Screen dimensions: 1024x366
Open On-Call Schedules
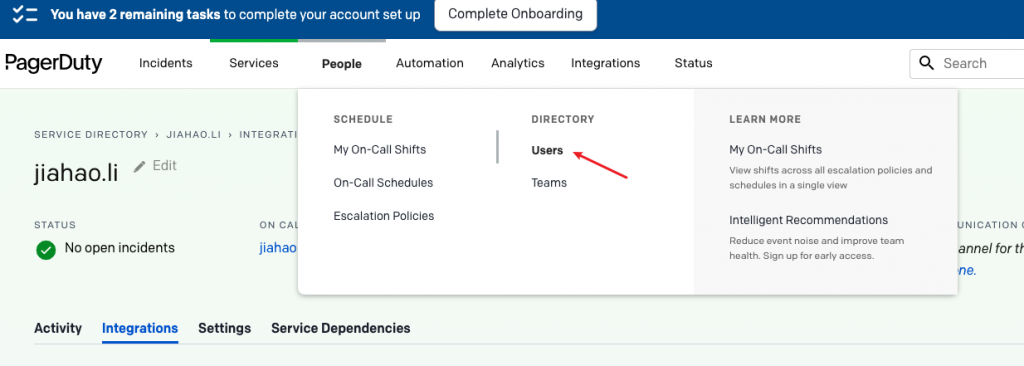pos(383,183)
